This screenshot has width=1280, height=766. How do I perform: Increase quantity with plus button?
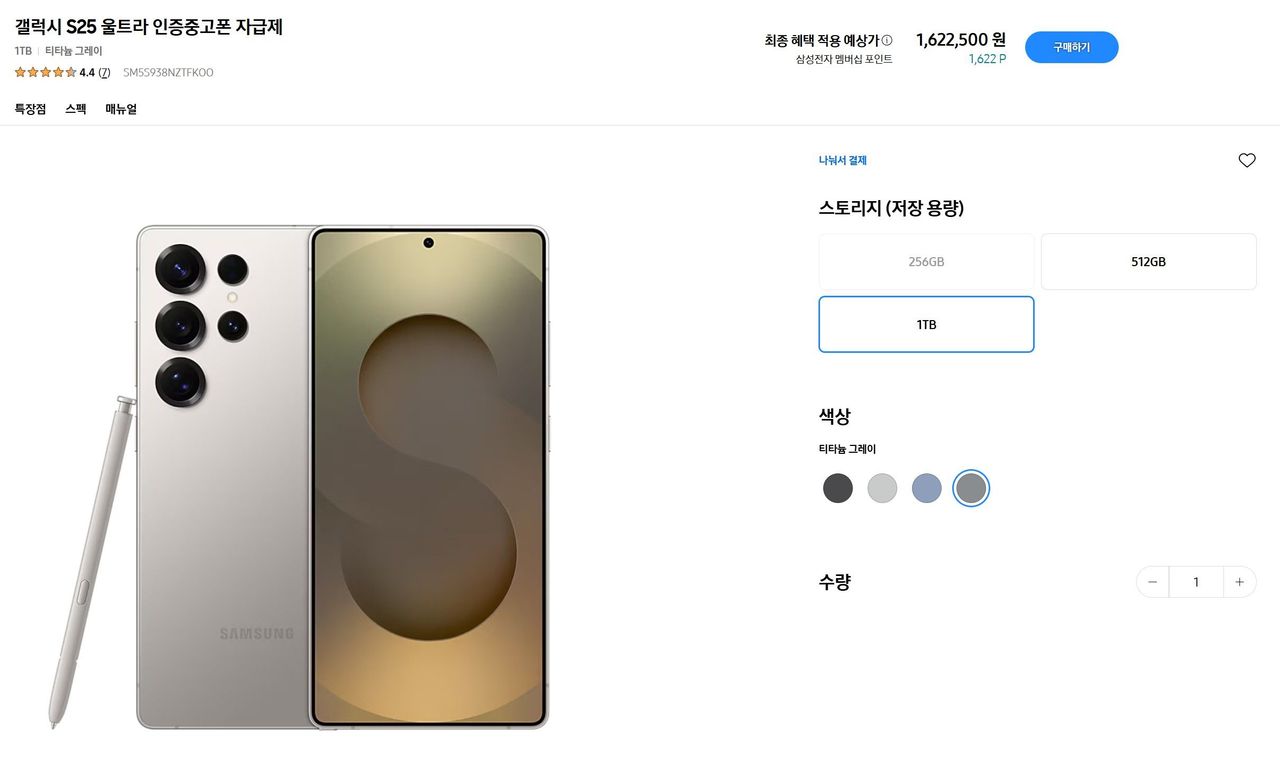tap(1239, 582)
